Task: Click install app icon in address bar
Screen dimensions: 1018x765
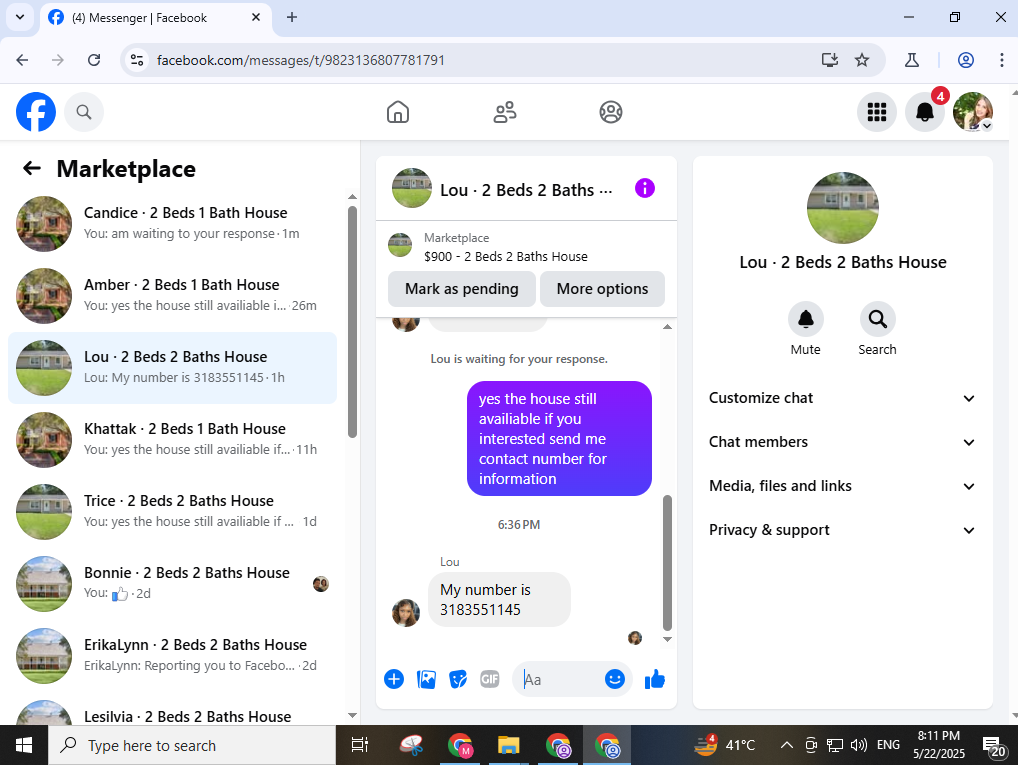Action: 830,60
